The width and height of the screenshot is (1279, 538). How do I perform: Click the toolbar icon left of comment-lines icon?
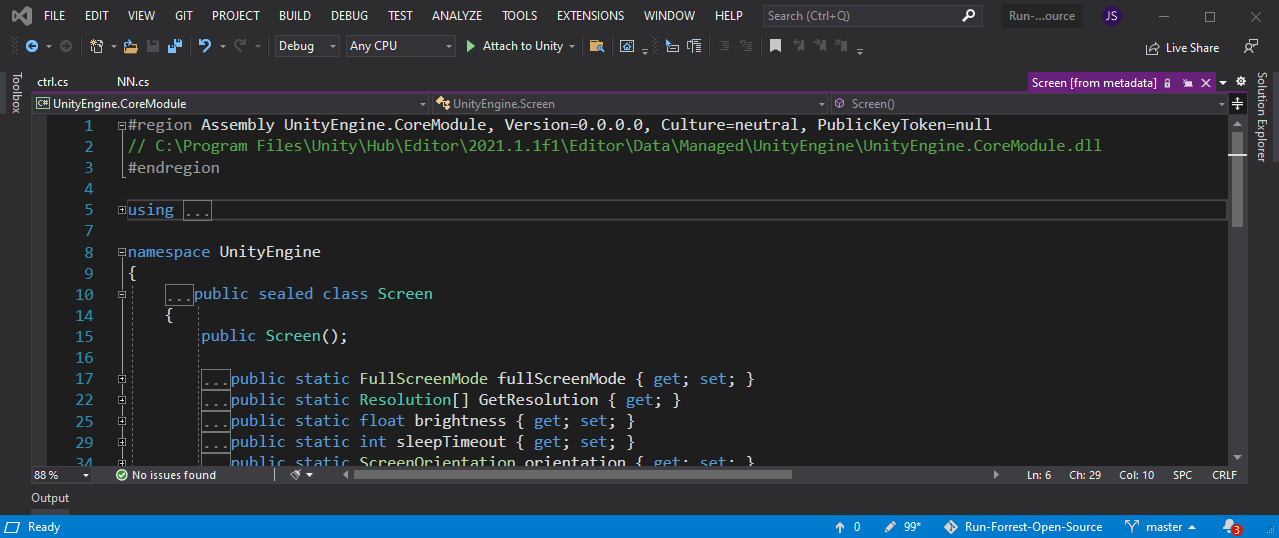[671, 46]
